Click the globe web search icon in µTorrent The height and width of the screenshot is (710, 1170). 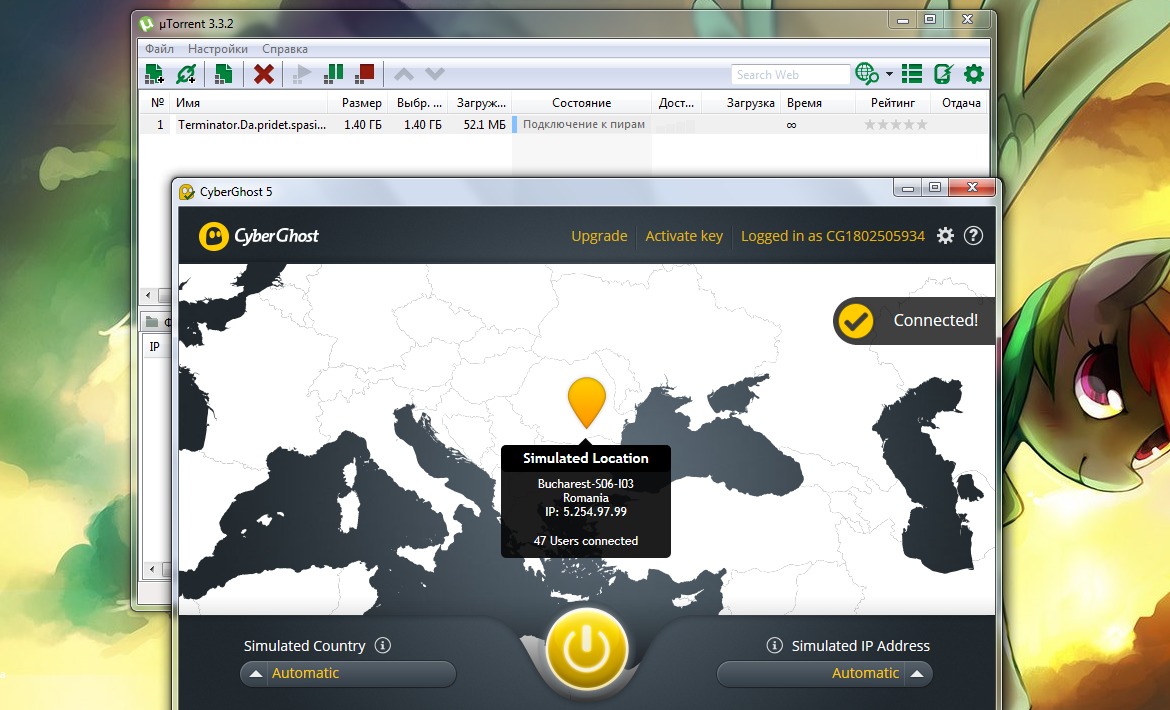tap(867, 74)
